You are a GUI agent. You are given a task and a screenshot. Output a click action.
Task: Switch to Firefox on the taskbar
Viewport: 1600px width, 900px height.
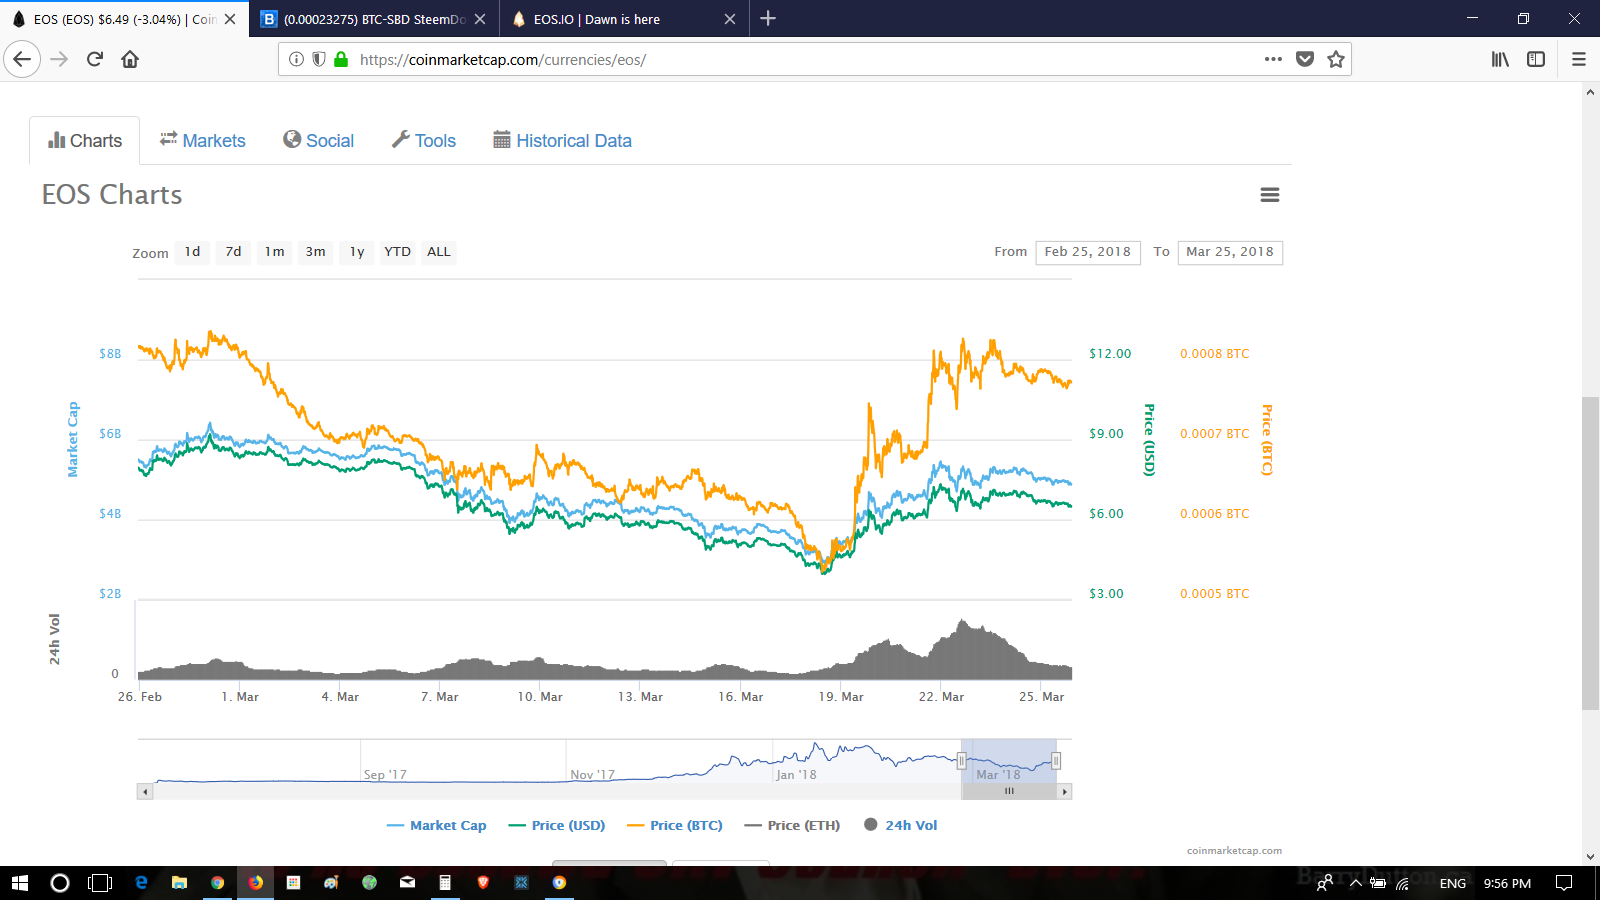coord(256,883)
